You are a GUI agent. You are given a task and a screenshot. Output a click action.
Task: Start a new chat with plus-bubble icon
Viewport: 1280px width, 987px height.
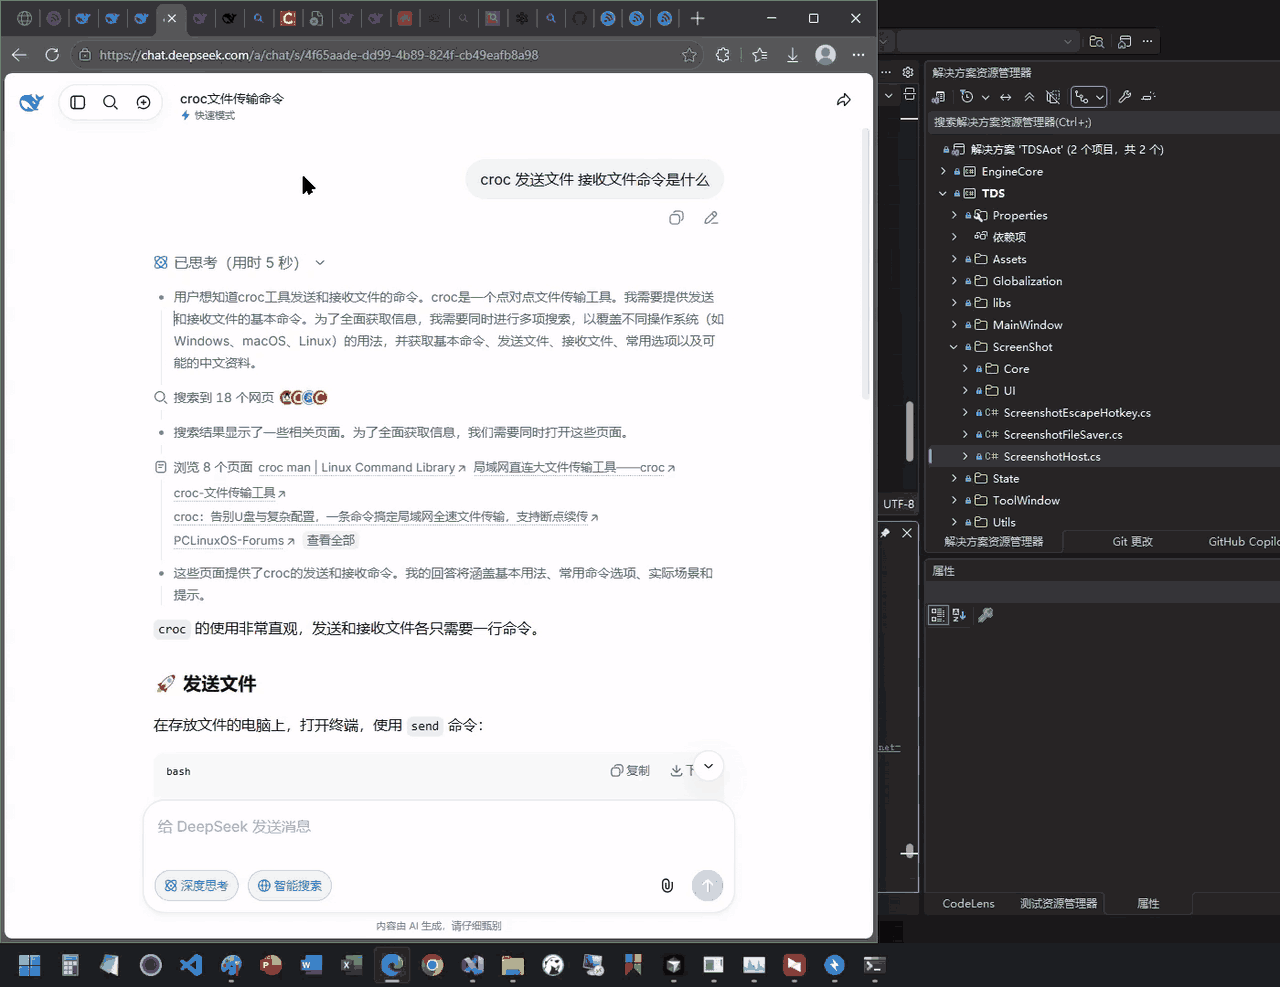(x=144, y=102)
